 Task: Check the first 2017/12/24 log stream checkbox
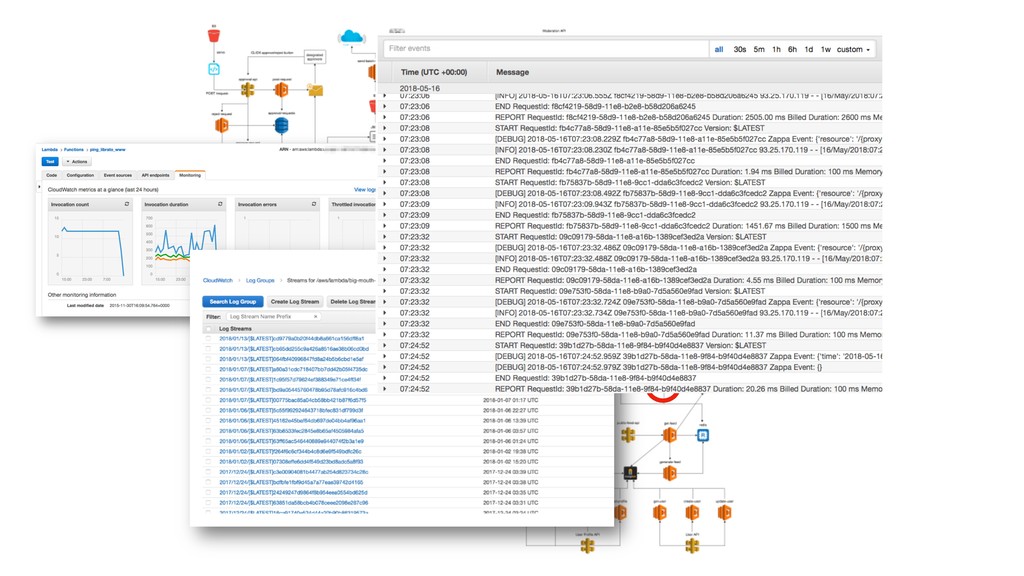click(208, 472)
